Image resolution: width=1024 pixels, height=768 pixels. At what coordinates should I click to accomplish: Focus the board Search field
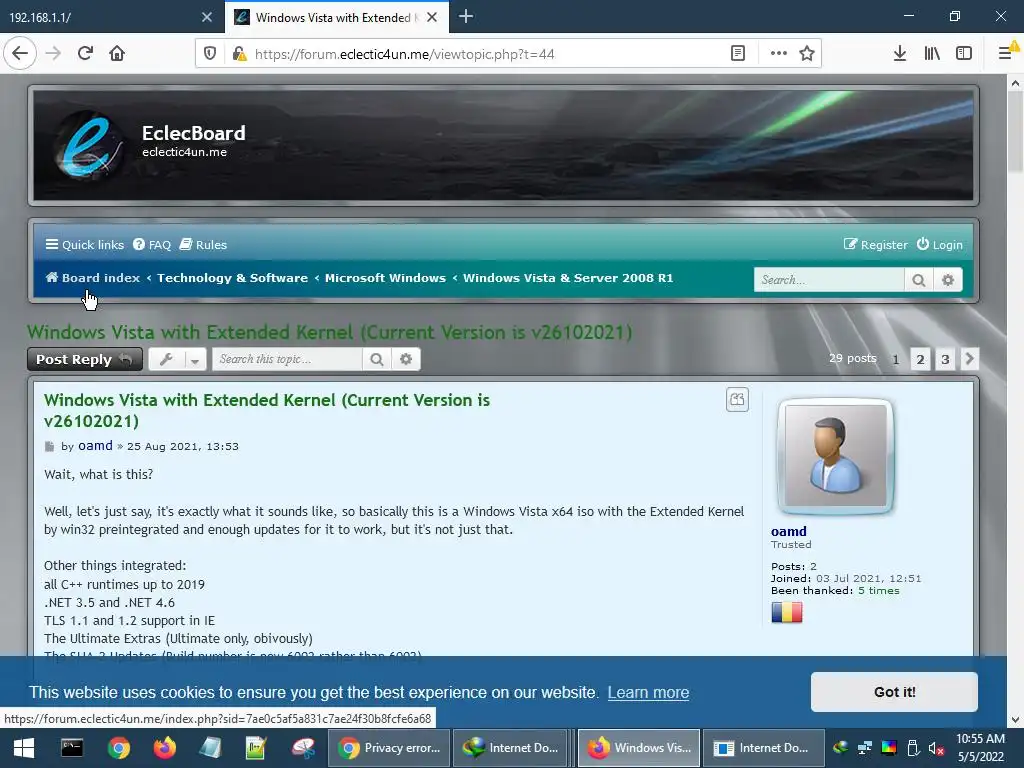tap(829, 280)
